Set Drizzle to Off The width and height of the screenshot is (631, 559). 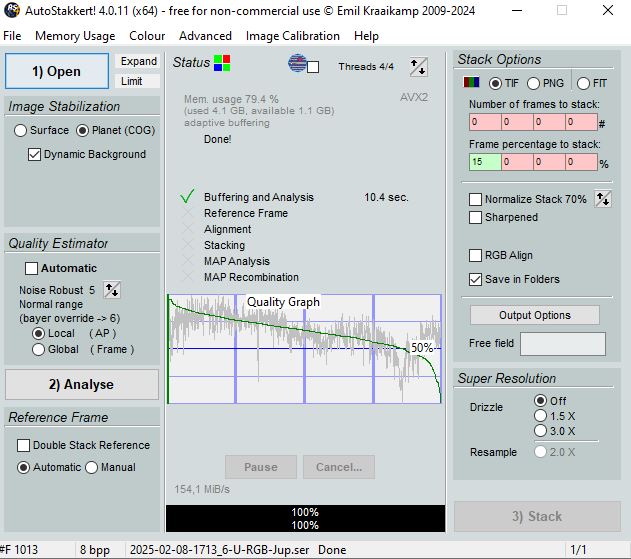tap(550, 401)
